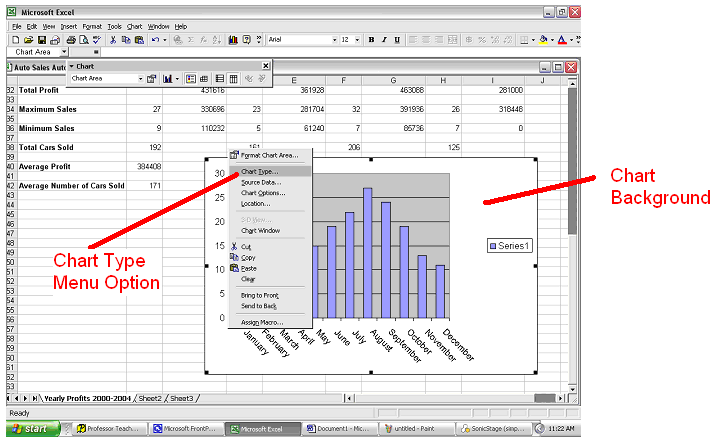Click the Open folder toolbar icon

click(28, 40)
